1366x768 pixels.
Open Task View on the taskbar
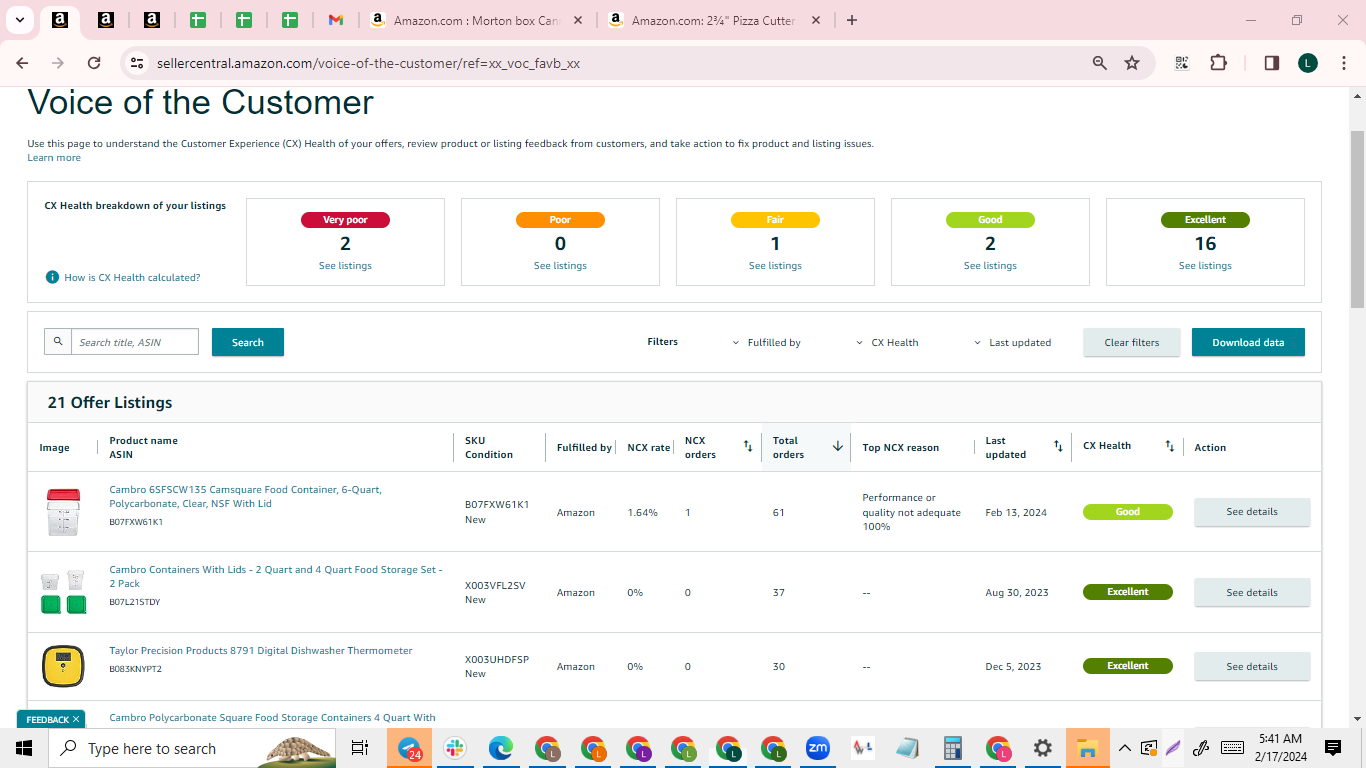pos(360,748)
